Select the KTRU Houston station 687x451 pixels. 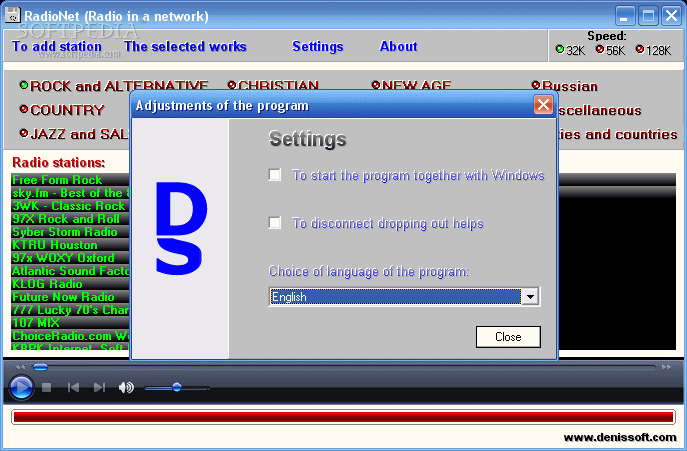pyautogui.click(x=71, y=245)
